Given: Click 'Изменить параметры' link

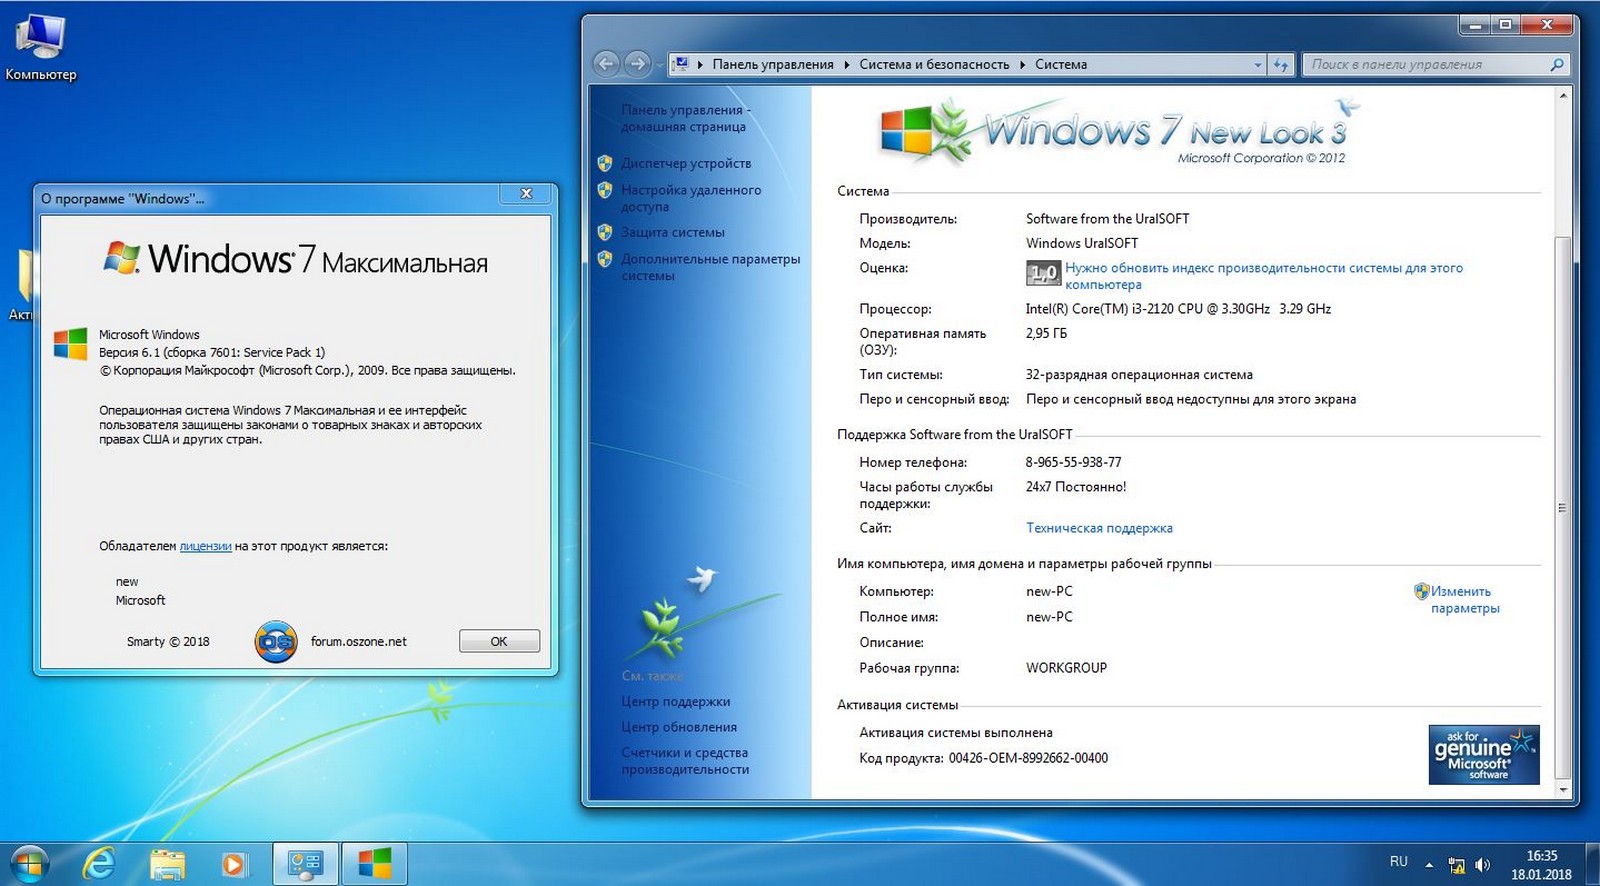Looking at the screenshot, I should coord(1465,599).
